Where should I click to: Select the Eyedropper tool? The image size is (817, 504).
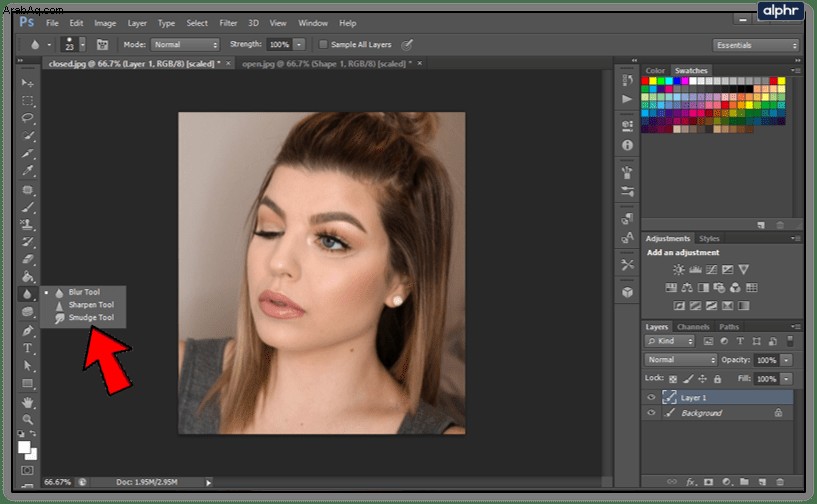point(28,170)
